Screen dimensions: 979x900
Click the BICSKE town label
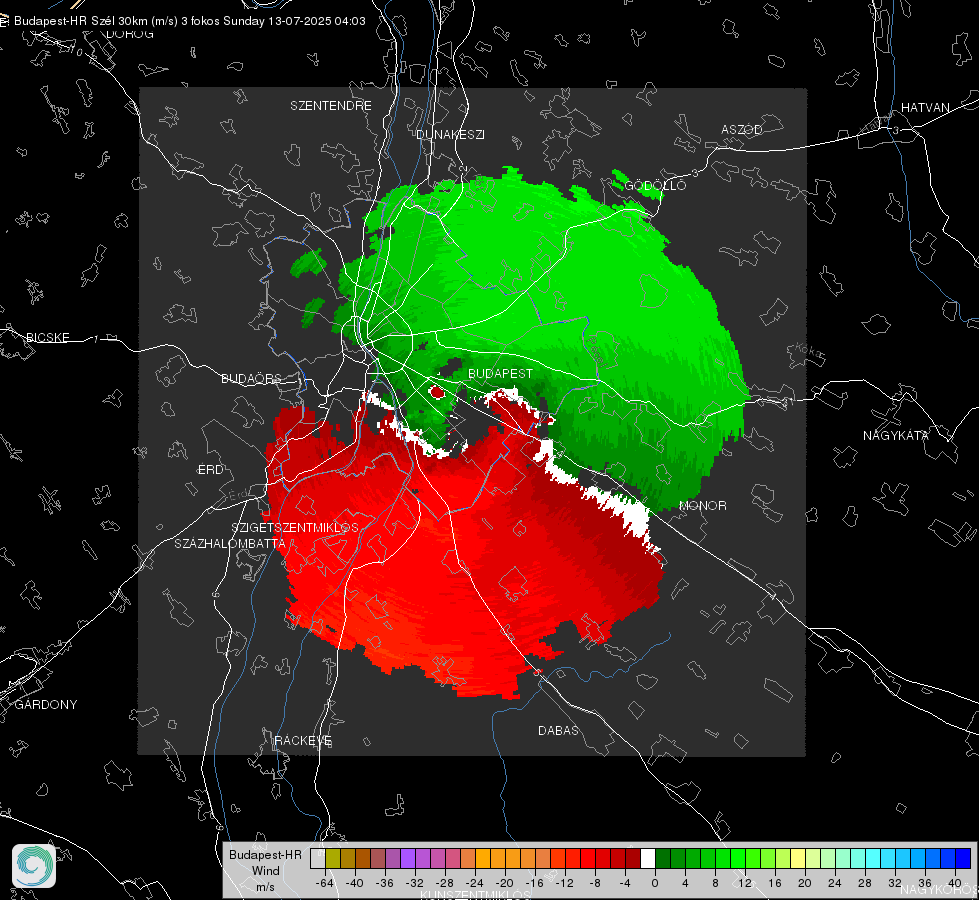[47, 337]
